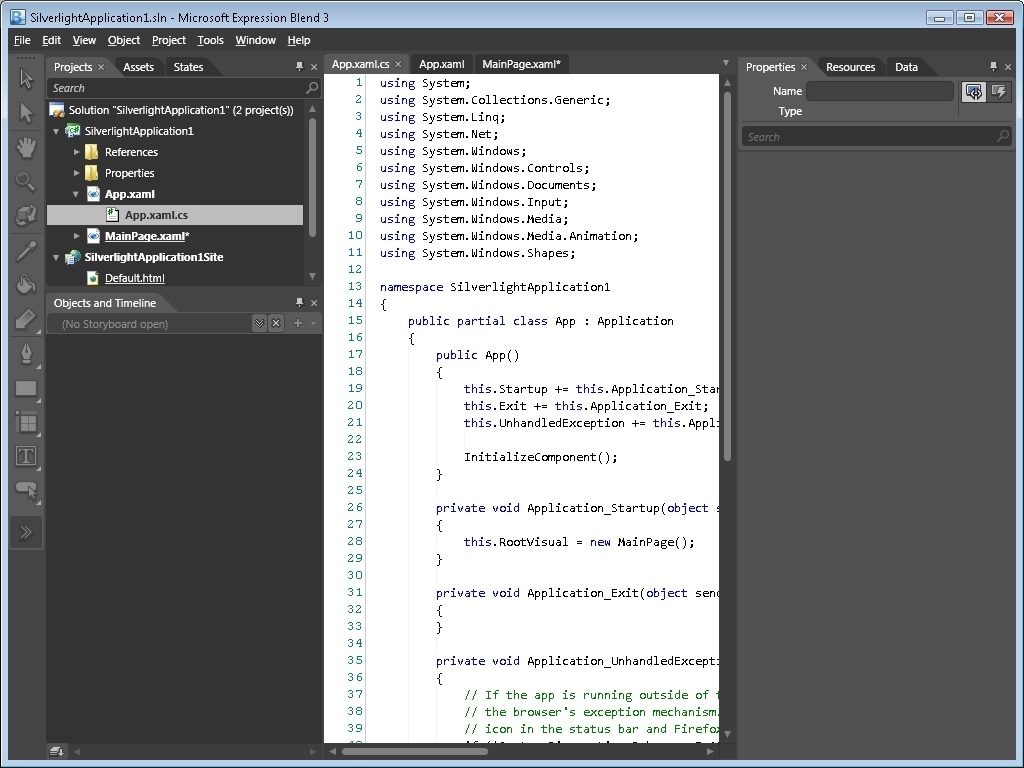Click the code editor horizontal scrollbar

[x=415, y=751]
